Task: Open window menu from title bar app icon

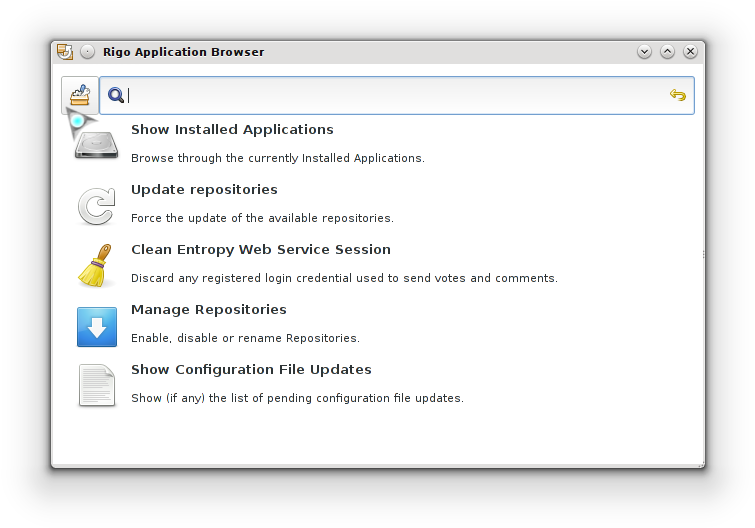Action: (65, 52)
